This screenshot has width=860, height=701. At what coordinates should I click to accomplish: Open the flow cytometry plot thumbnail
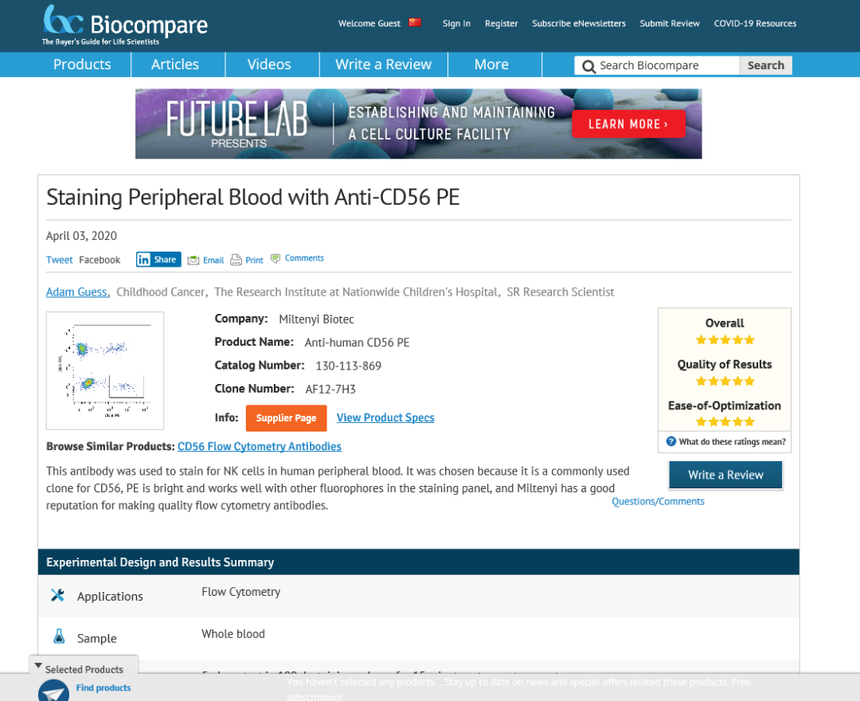coord(105,370)
